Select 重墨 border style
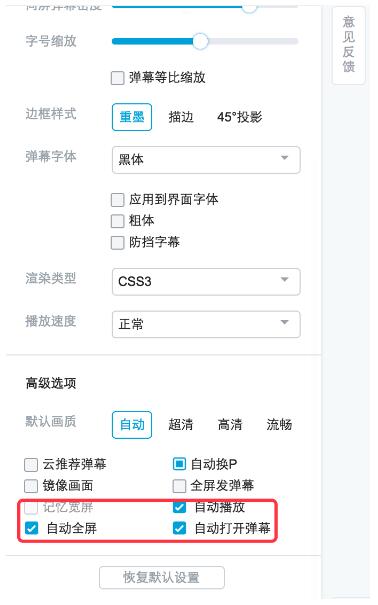 pos(132,117)
